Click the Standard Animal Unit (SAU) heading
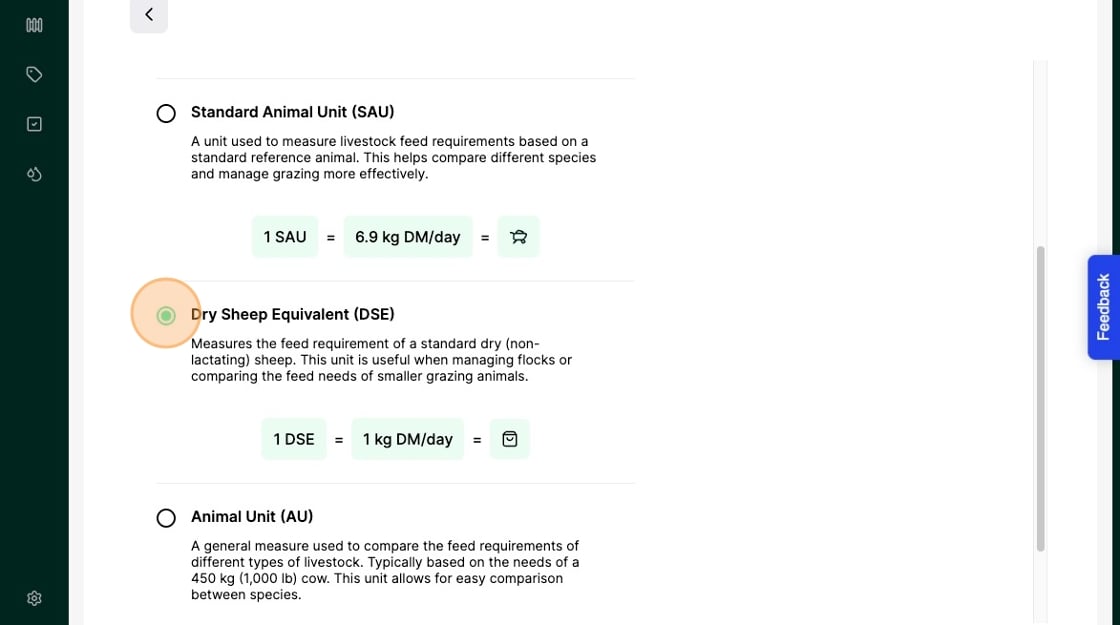 292,112
